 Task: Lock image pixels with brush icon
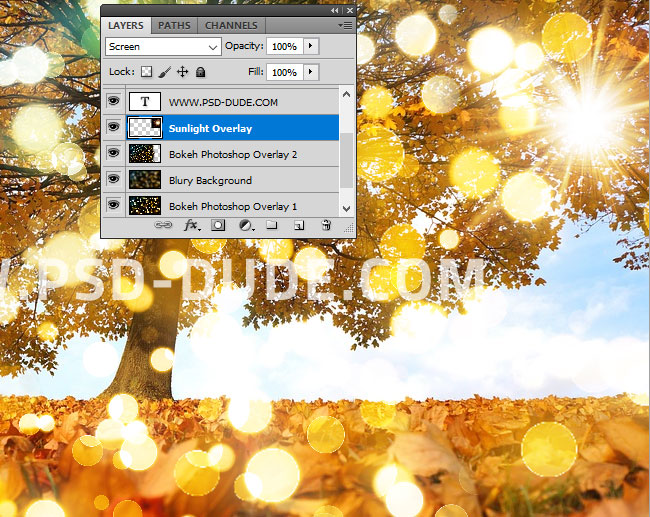pyautogui.click(x=165, y=72)
